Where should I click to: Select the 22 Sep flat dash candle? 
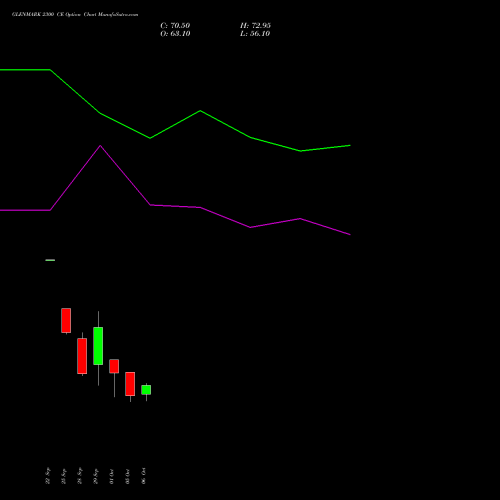tap(50, 260)
